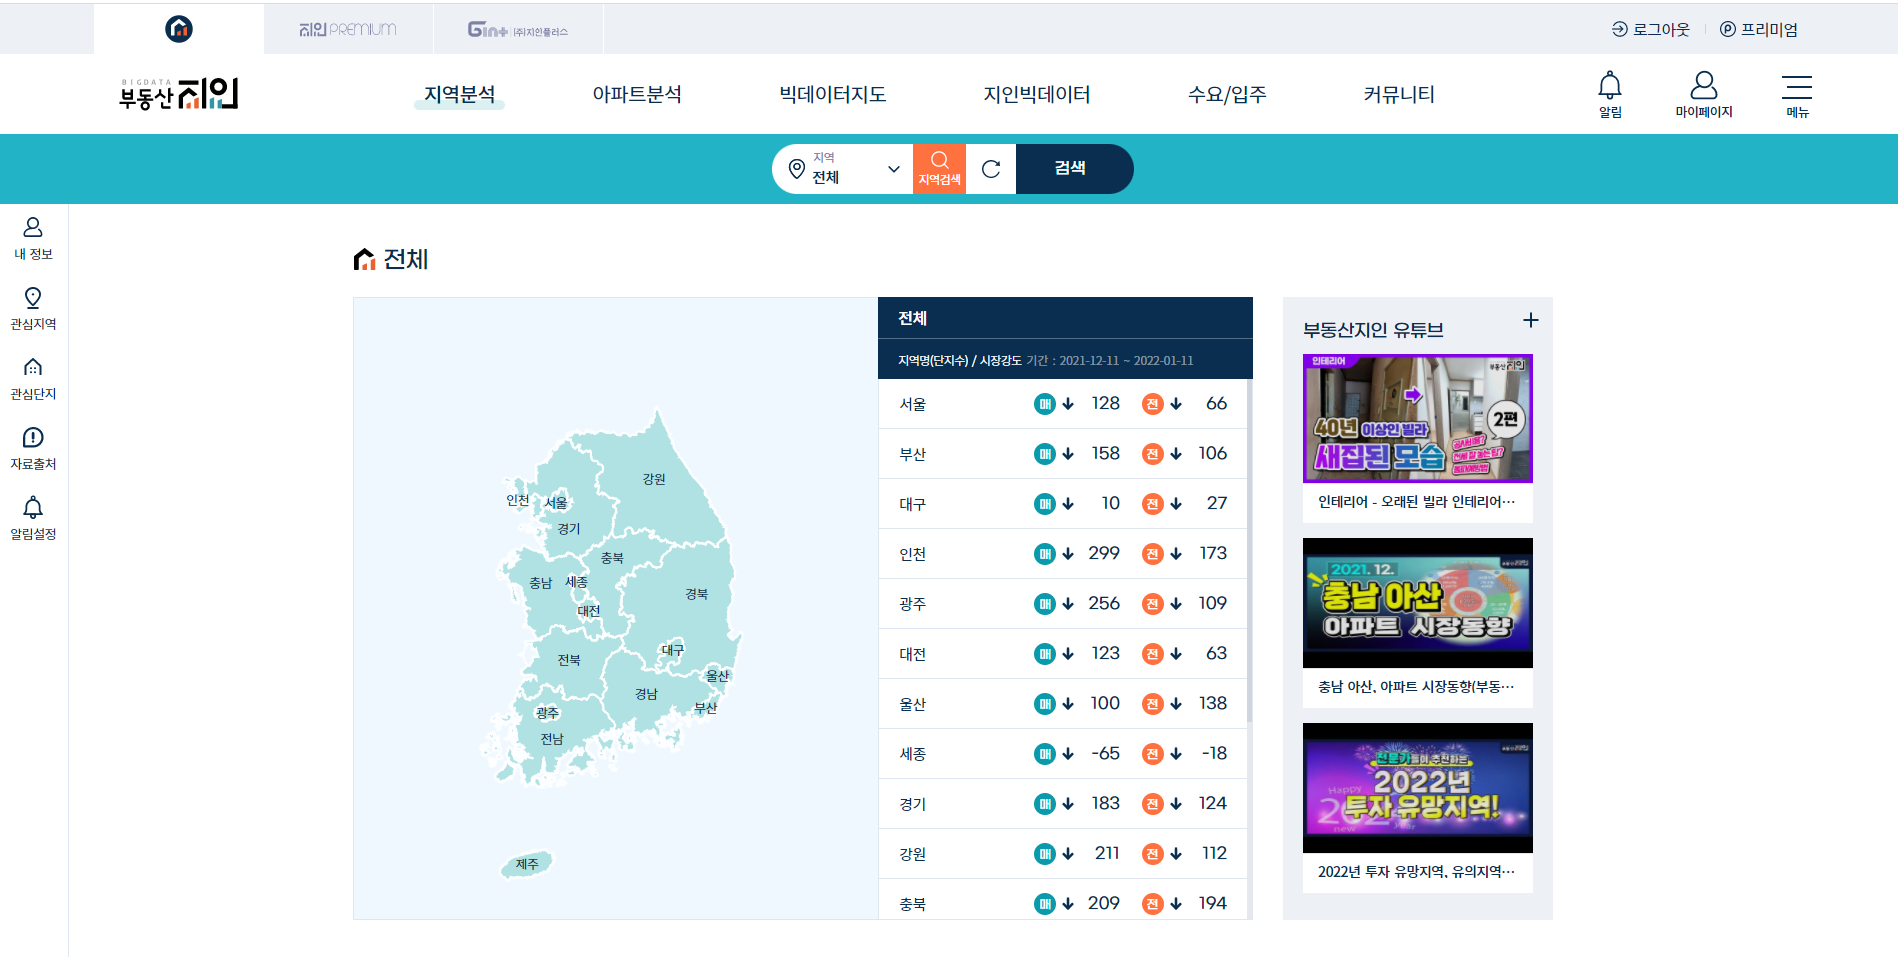The height and width of the screenshot is (957, 1898).
Task: Select 전남 region on the map
Action: pyautogui.click(x=552, y=739)
